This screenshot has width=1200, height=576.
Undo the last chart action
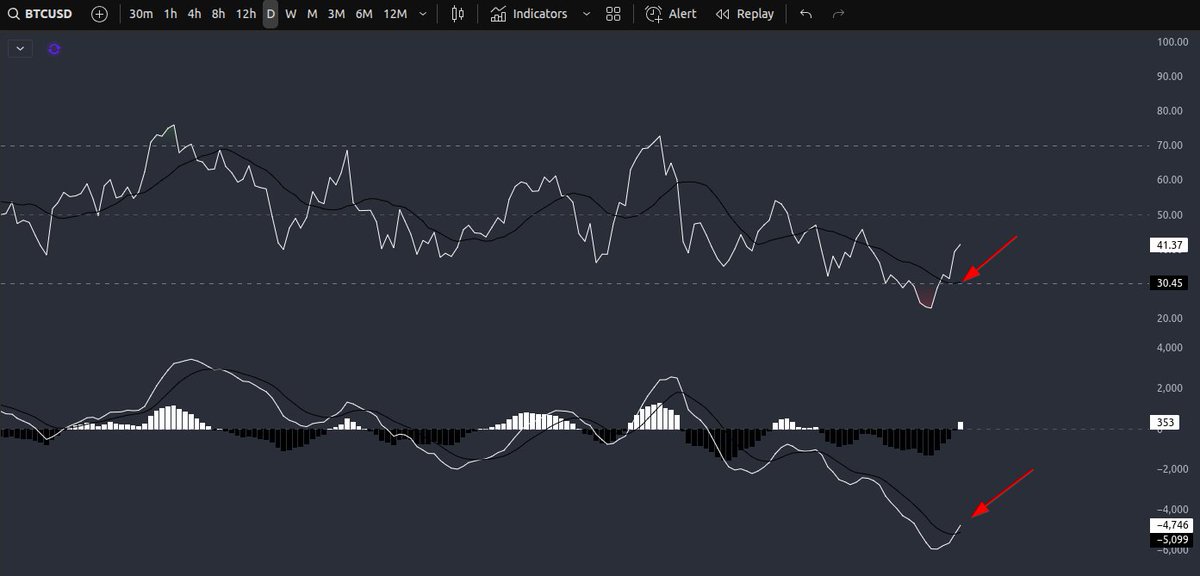coord(806,14)
